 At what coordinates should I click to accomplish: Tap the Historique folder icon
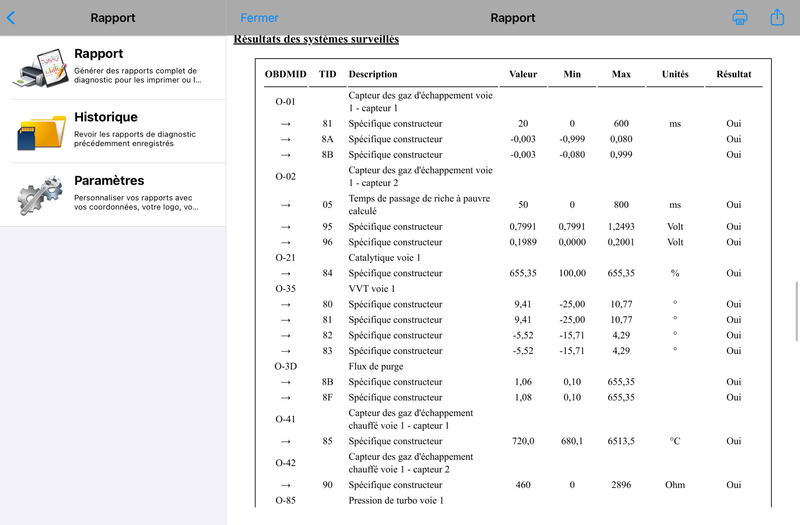coord(40,131)
